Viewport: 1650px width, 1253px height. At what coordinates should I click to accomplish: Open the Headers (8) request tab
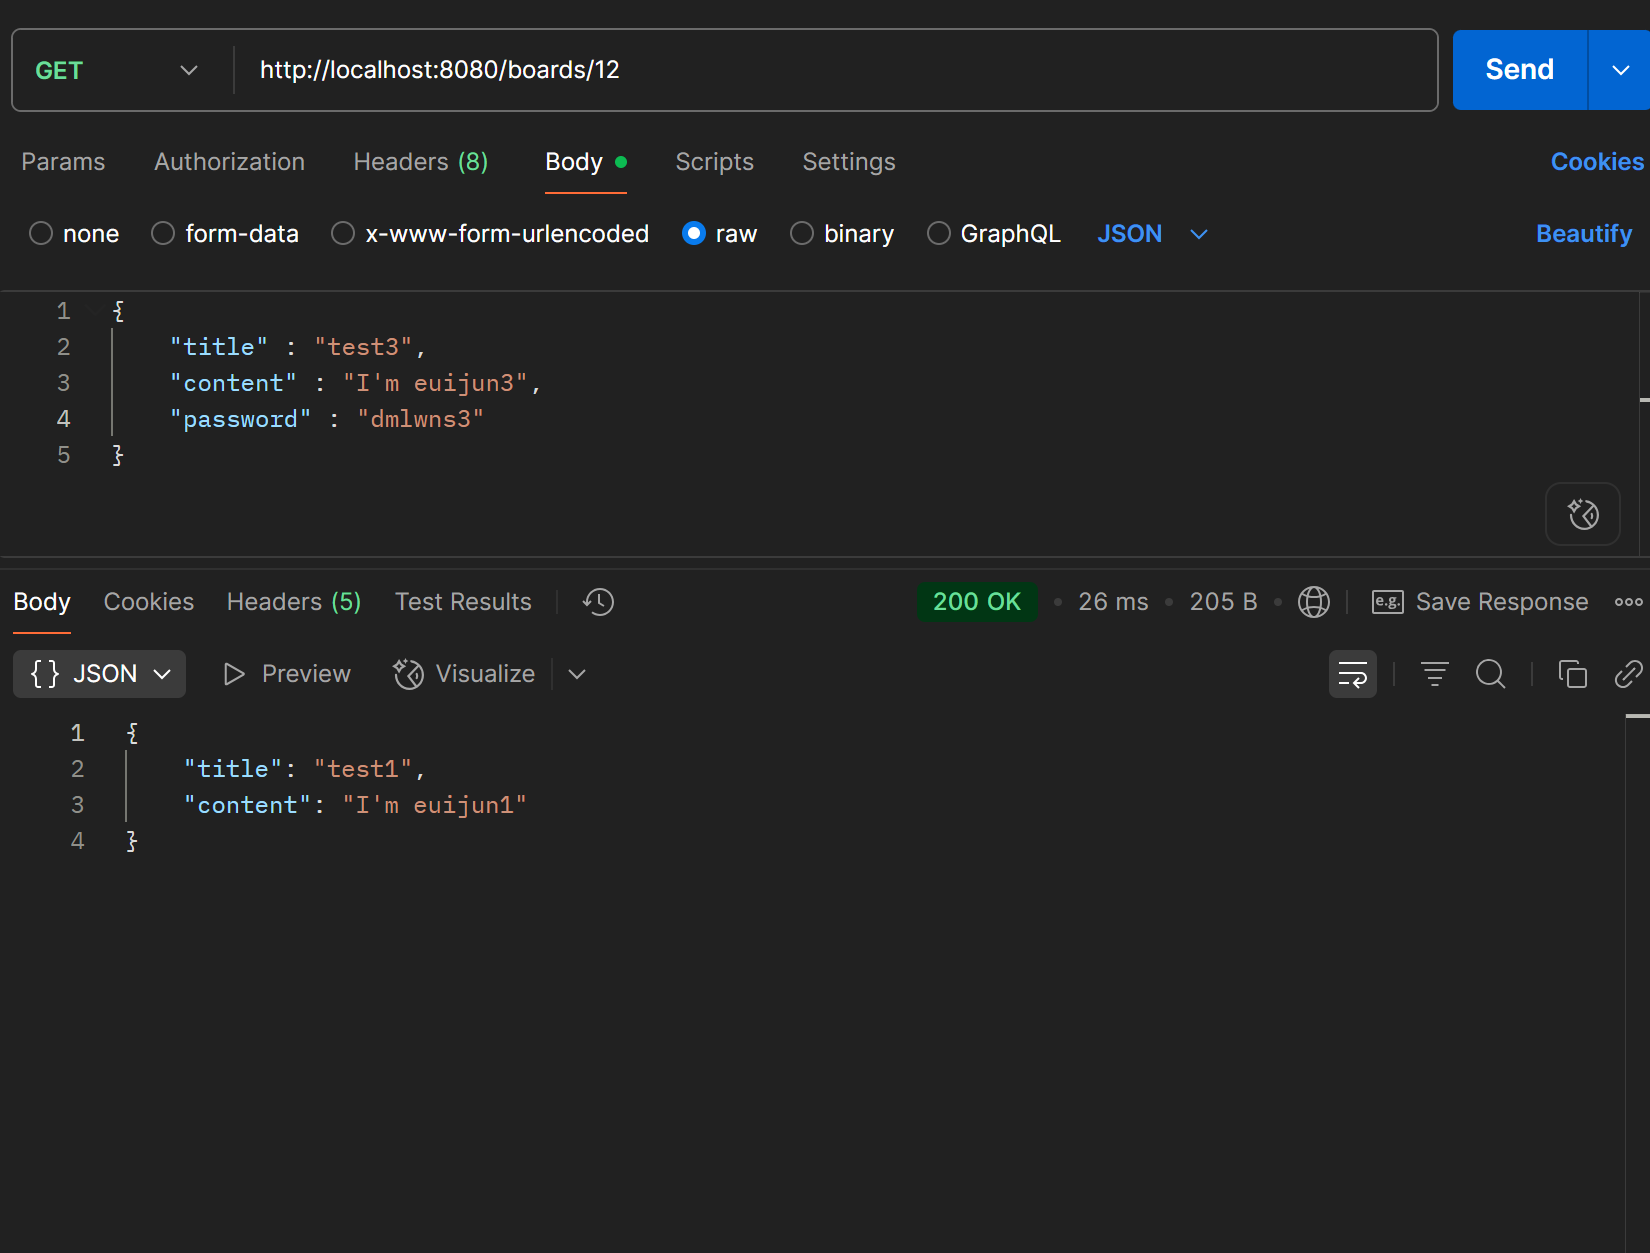pos(421,162)
